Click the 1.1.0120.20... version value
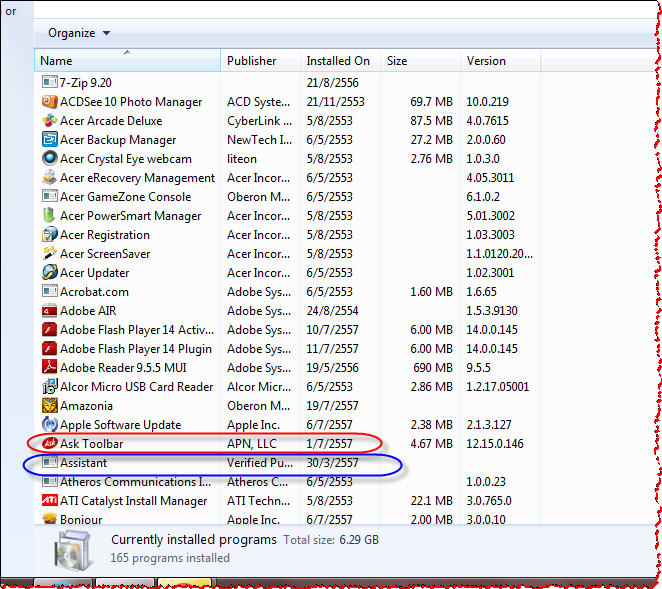Image resolution: width=662 pixels, height=589 pixels. pos(499,254)
